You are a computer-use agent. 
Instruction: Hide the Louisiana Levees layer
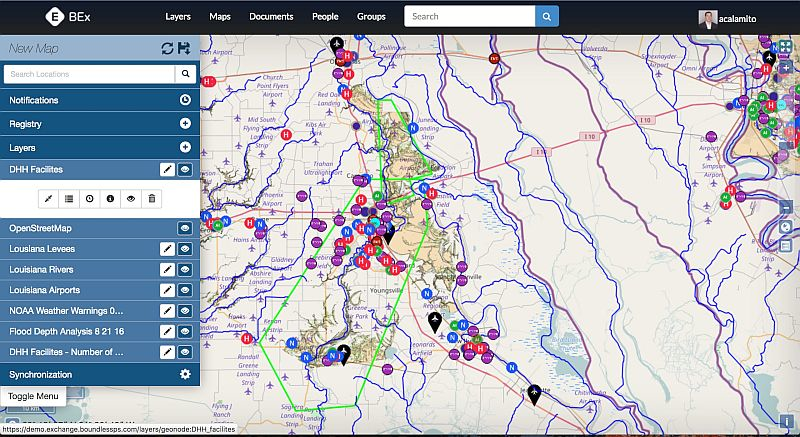coord(185,248)
